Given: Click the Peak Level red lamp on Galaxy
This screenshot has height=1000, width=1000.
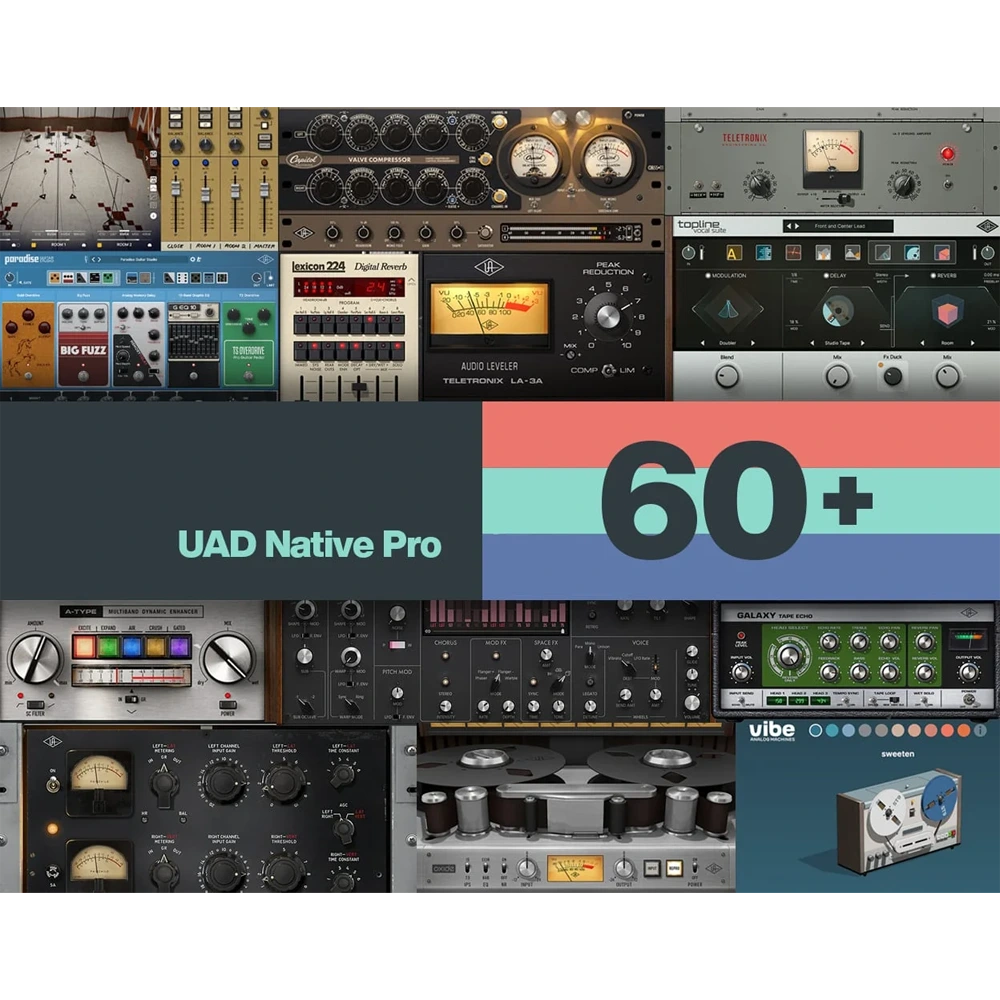Looking at the screenshot, I should [741, 636].
